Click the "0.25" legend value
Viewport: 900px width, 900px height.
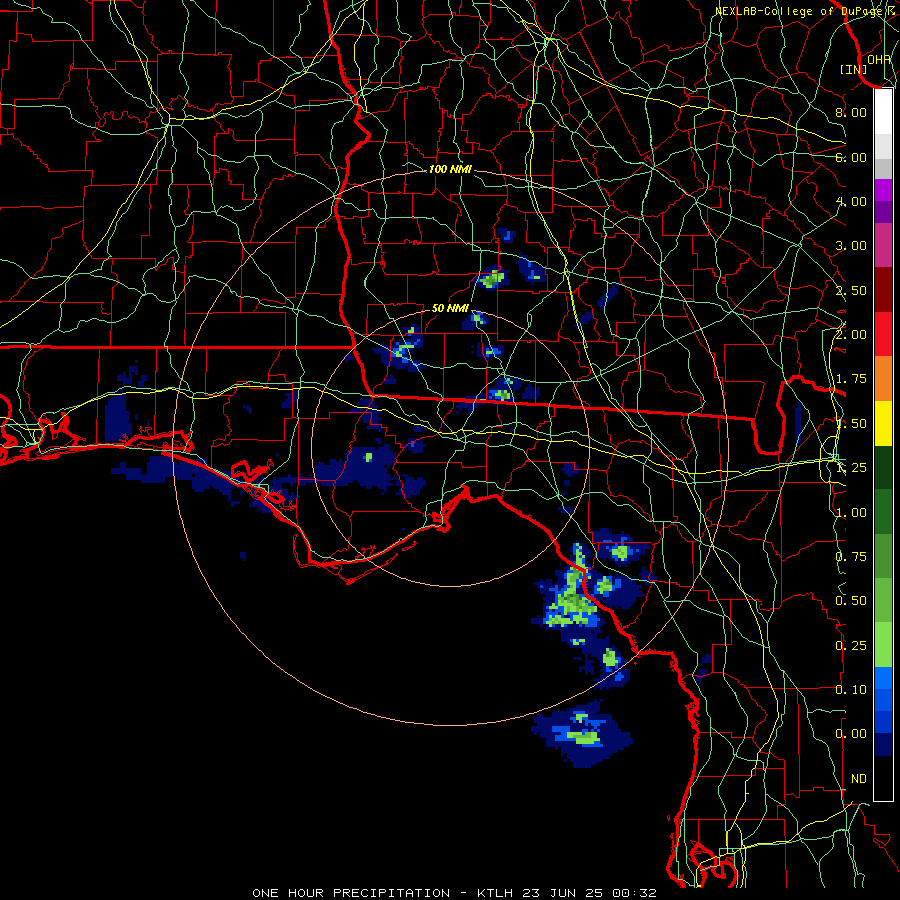coord(851,646)
